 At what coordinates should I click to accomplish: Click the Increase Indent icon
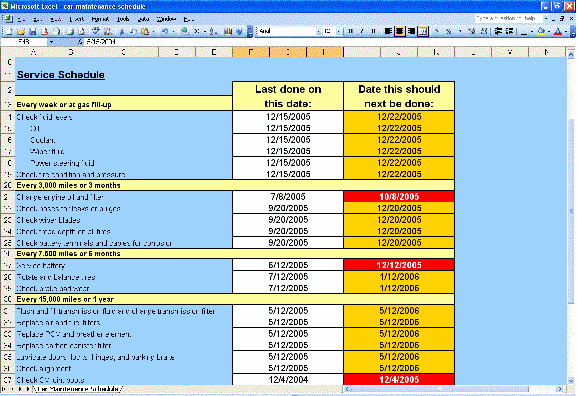[x=509, y=31]
